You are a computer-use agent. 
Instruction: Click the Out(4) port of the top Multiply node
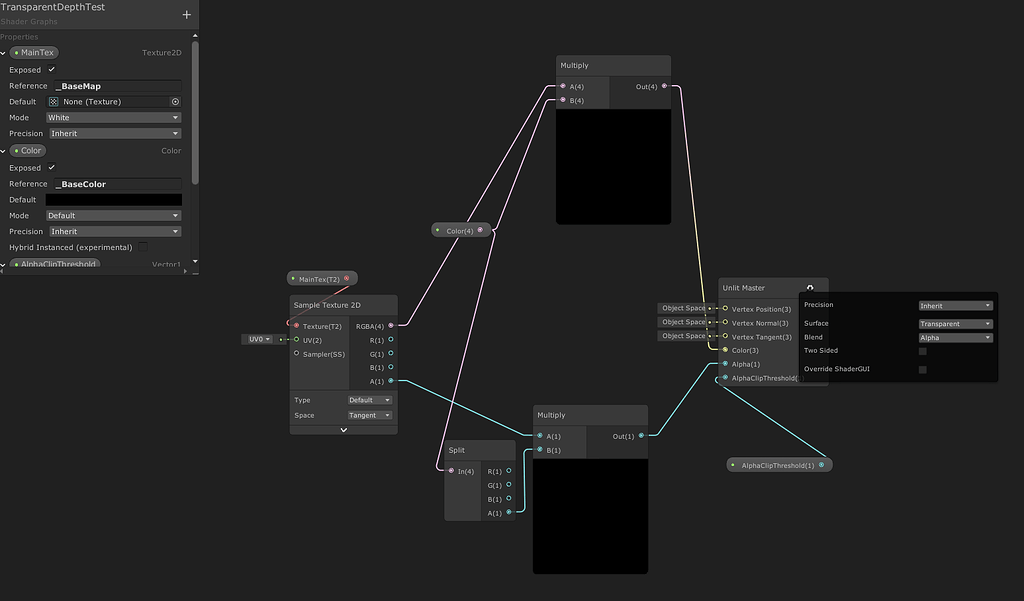pos(665,88)
